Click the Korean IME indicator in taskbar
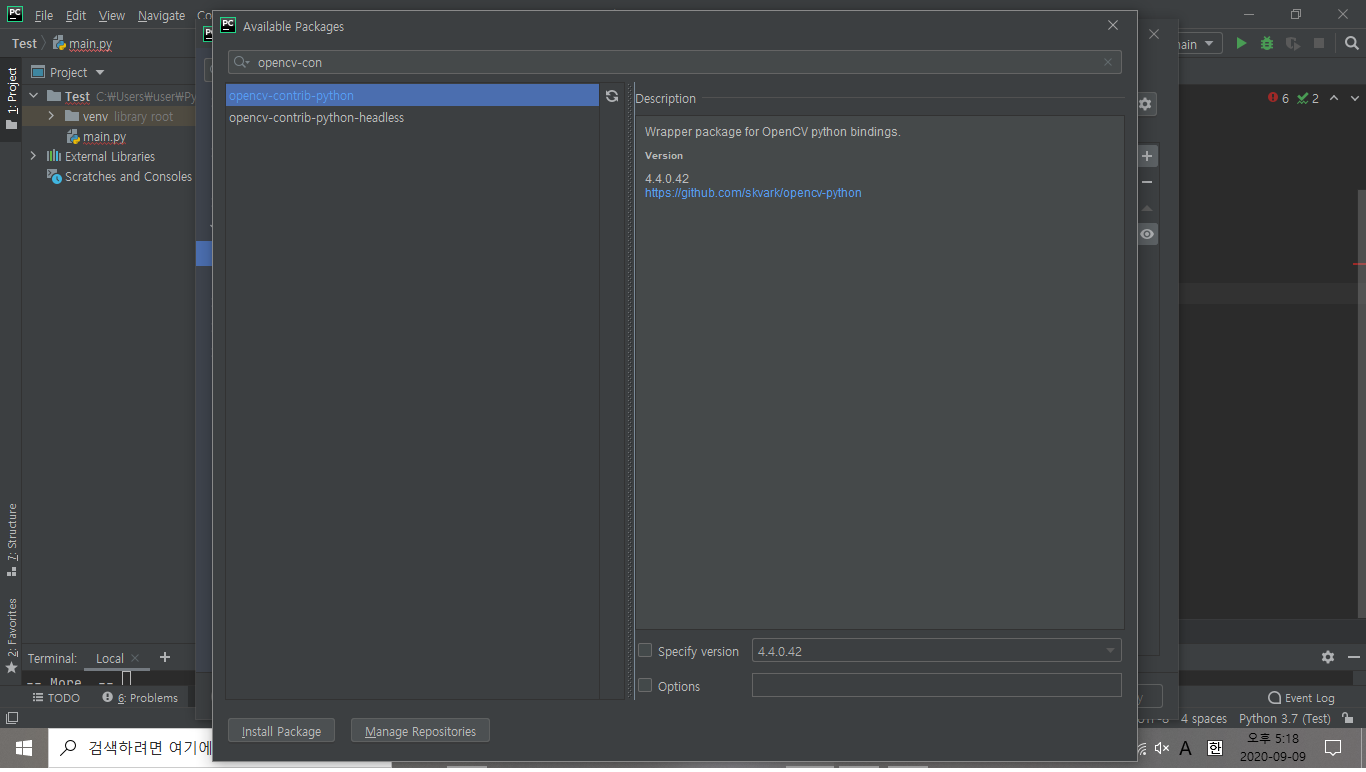 pyautogui.click(x=1215, y=747)
